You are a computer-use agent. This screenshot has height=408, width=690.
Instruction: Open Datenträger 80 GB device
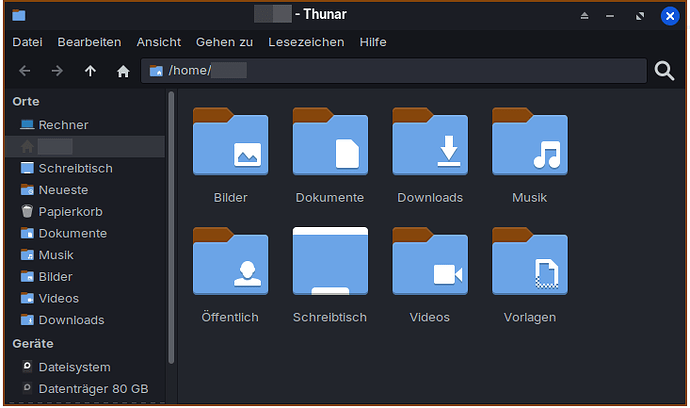tap(86, 389)
